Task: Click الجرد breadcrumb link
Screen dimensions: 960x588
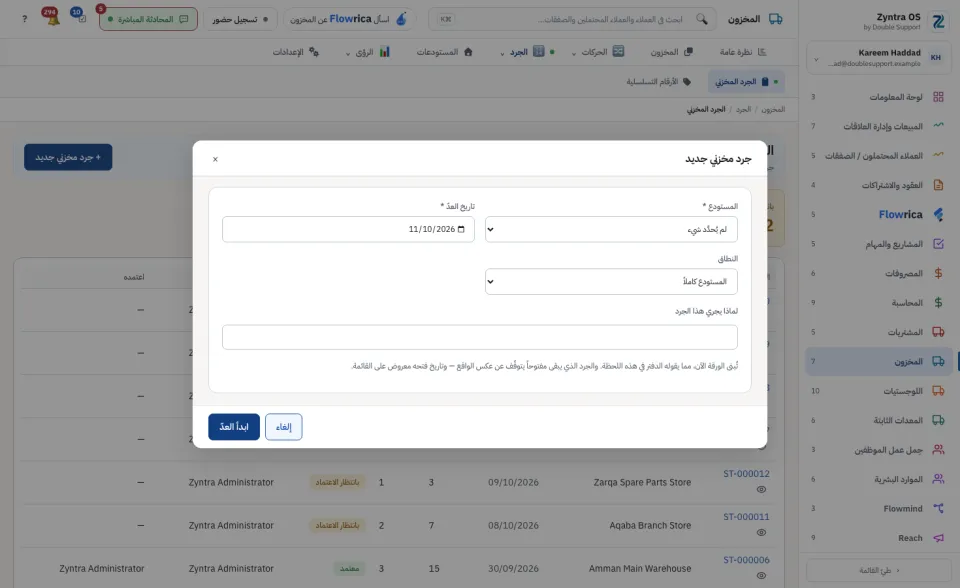Action: (743, 109)
